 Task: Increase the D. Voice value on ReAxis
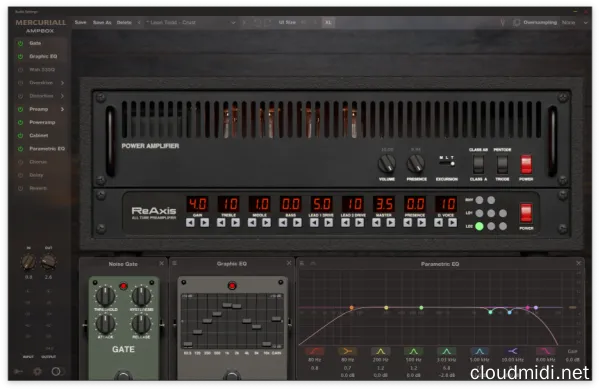coord(452,223)
